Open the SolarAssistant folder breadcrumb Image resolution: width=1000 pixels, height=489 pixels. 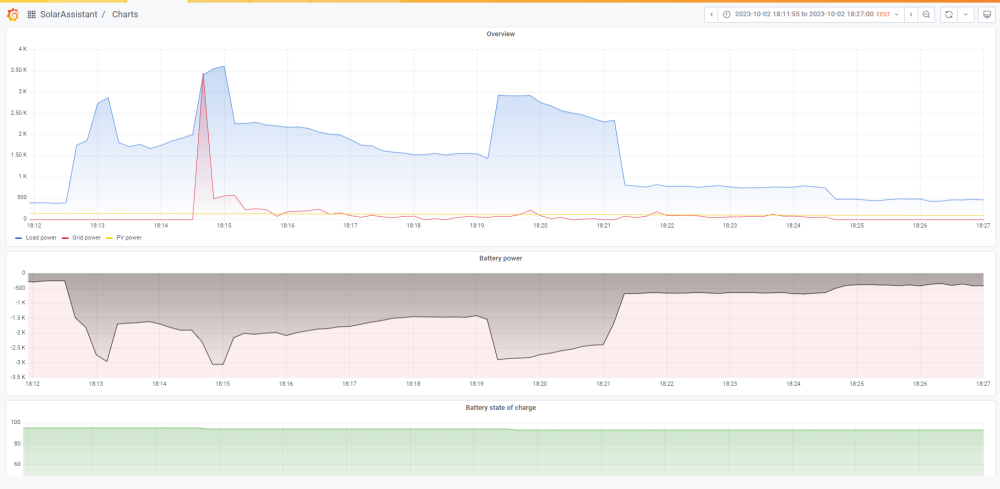click(x=69, y=14)
